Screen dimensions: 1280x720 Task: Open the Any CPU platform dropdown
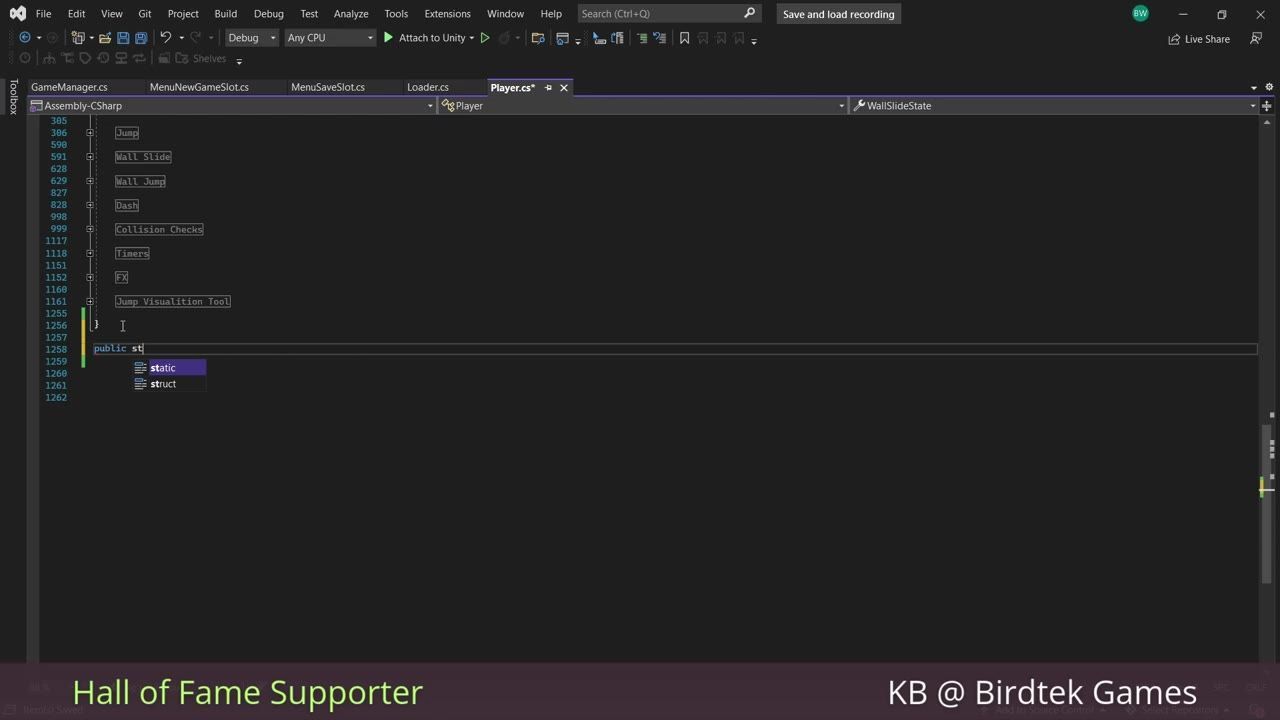[329, 38]
